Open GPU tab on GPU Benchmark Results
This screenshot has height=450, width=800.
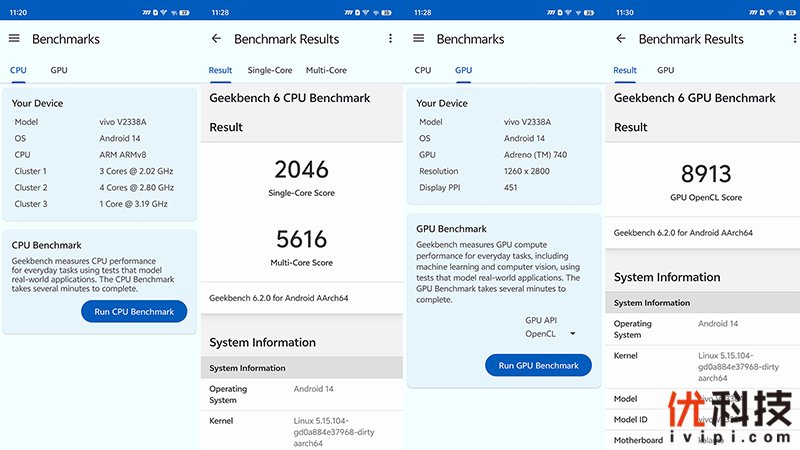point(665,70)
